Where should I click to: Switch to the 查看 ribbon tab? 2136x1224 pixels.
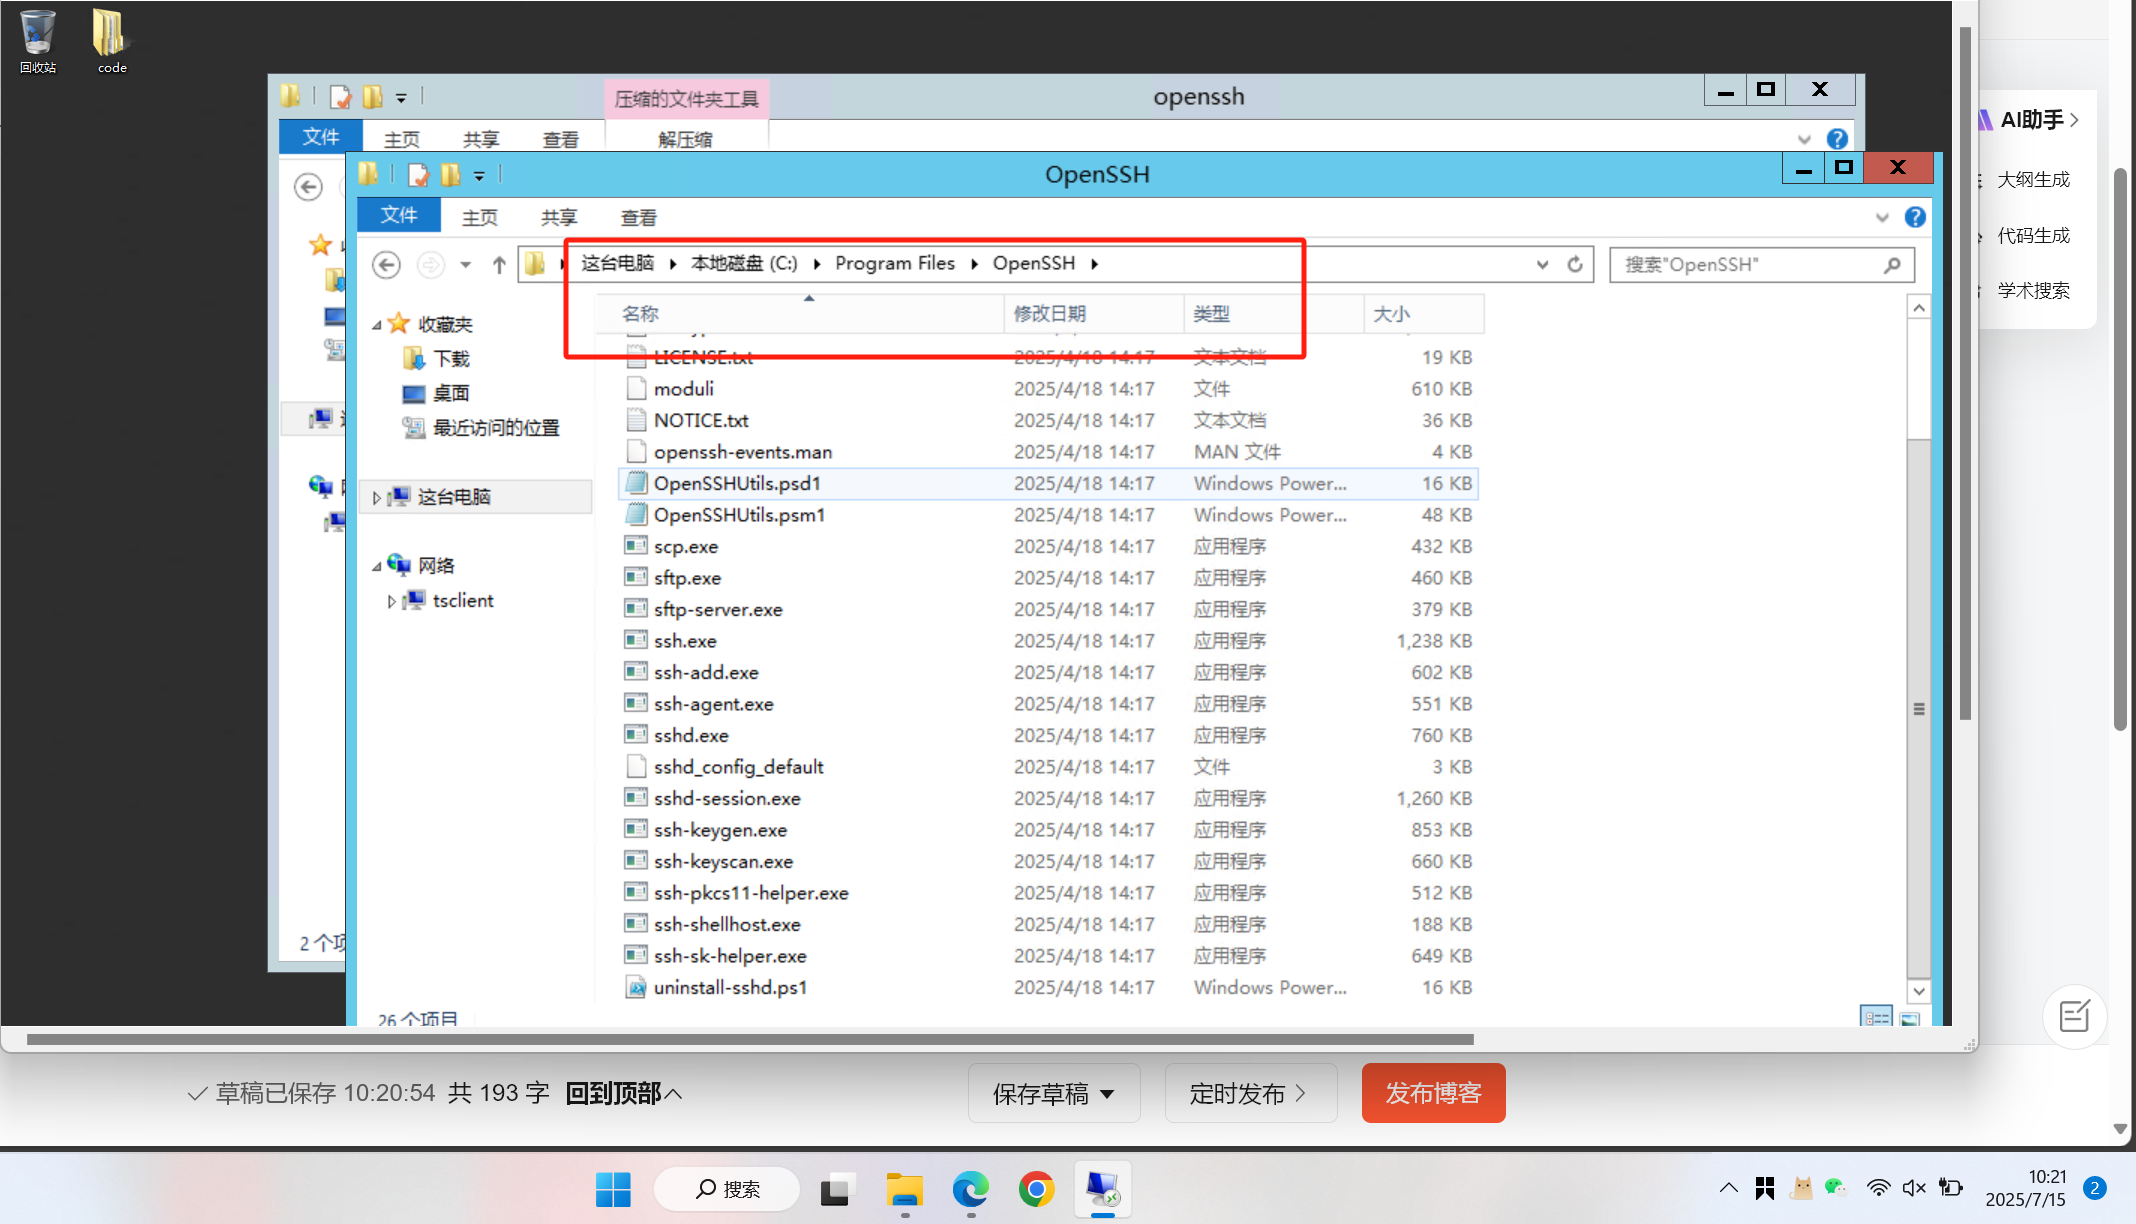coord(638,216)
